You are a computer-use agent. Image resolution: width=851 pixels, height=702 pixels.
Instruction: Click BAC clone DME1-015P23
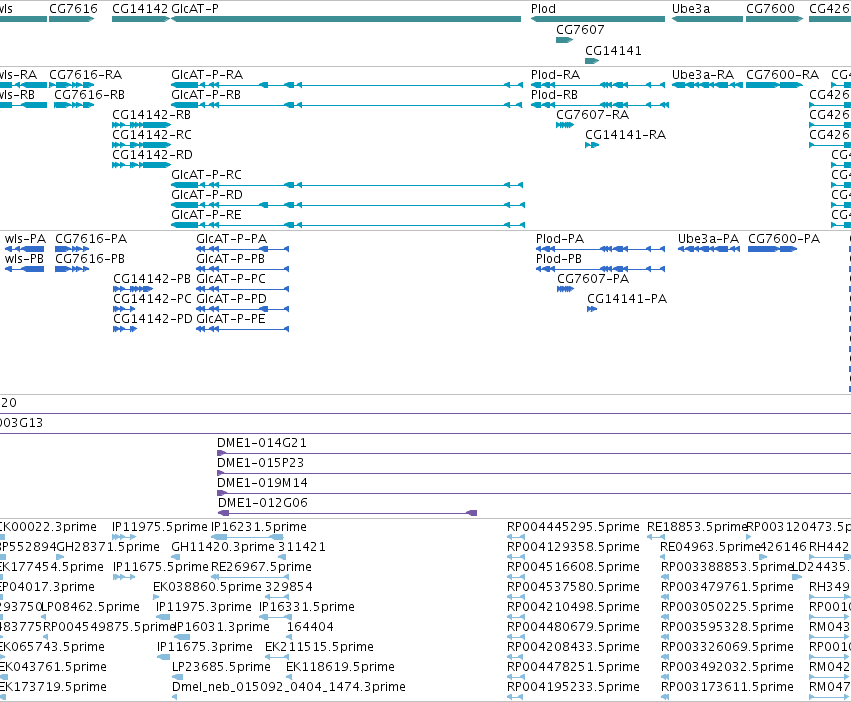tap(261, 463)
